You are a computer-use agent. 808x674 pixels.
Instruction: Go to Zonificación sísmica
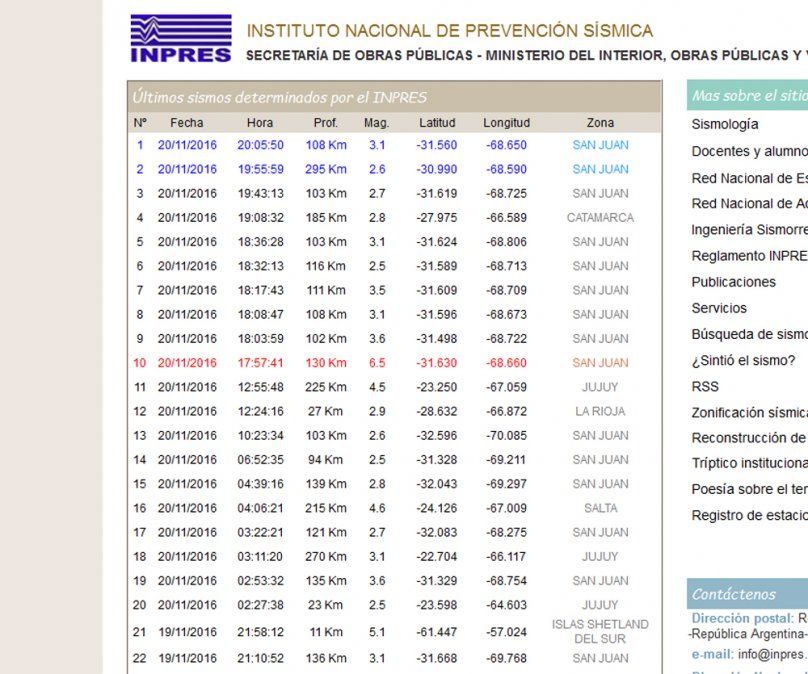click(x=749, y=412)
